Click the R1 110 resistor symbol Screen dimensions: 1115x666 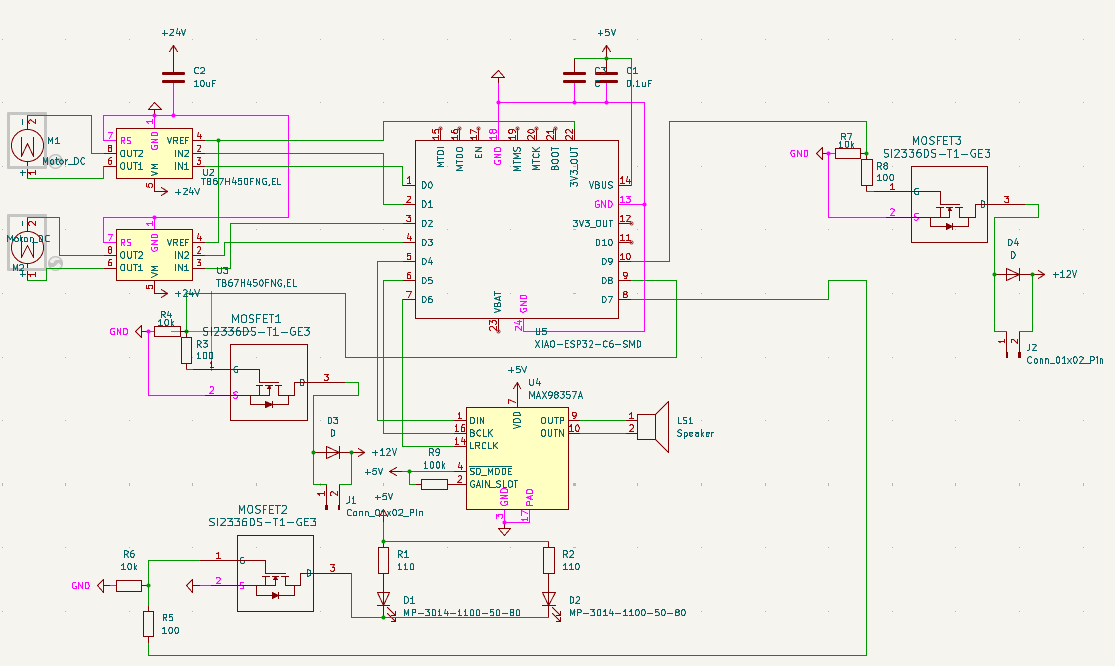point(383,560)
